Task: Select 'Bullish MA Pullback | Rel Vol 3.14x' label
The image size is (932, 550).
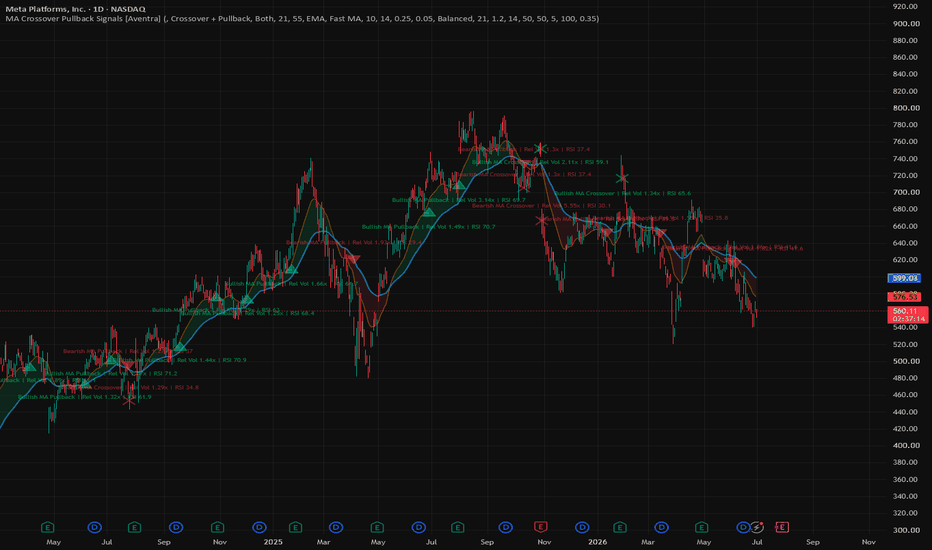Action: point(458,200)
